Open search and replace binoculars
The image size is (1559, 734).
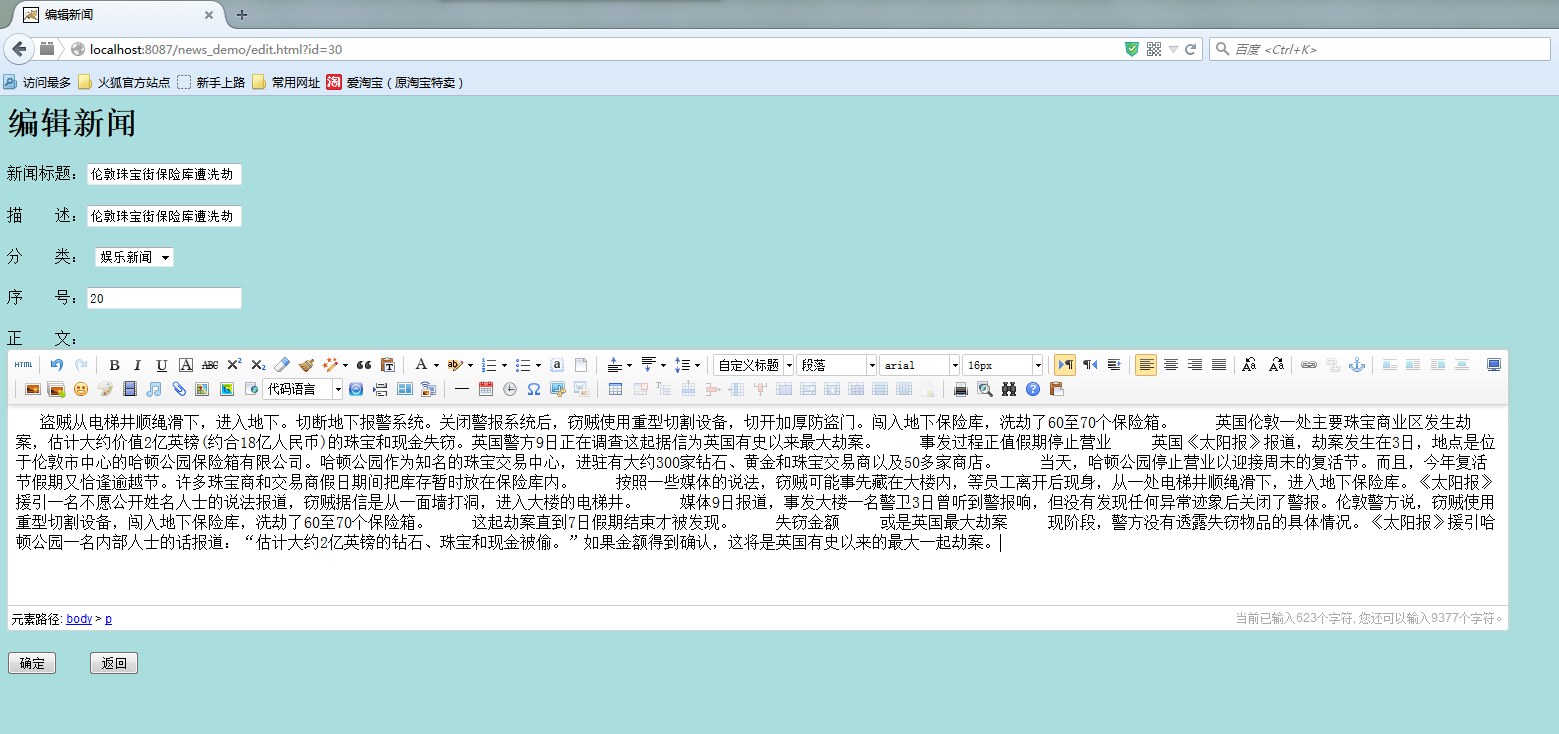[x=1009, y=389]
